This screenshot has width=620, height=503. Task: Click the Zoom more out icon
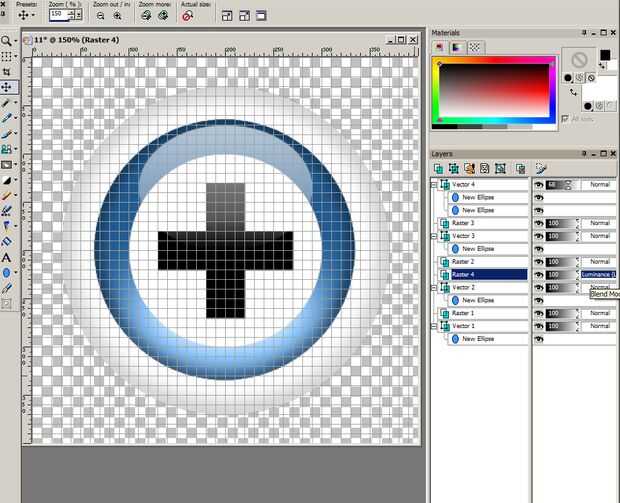pos(146,16)
